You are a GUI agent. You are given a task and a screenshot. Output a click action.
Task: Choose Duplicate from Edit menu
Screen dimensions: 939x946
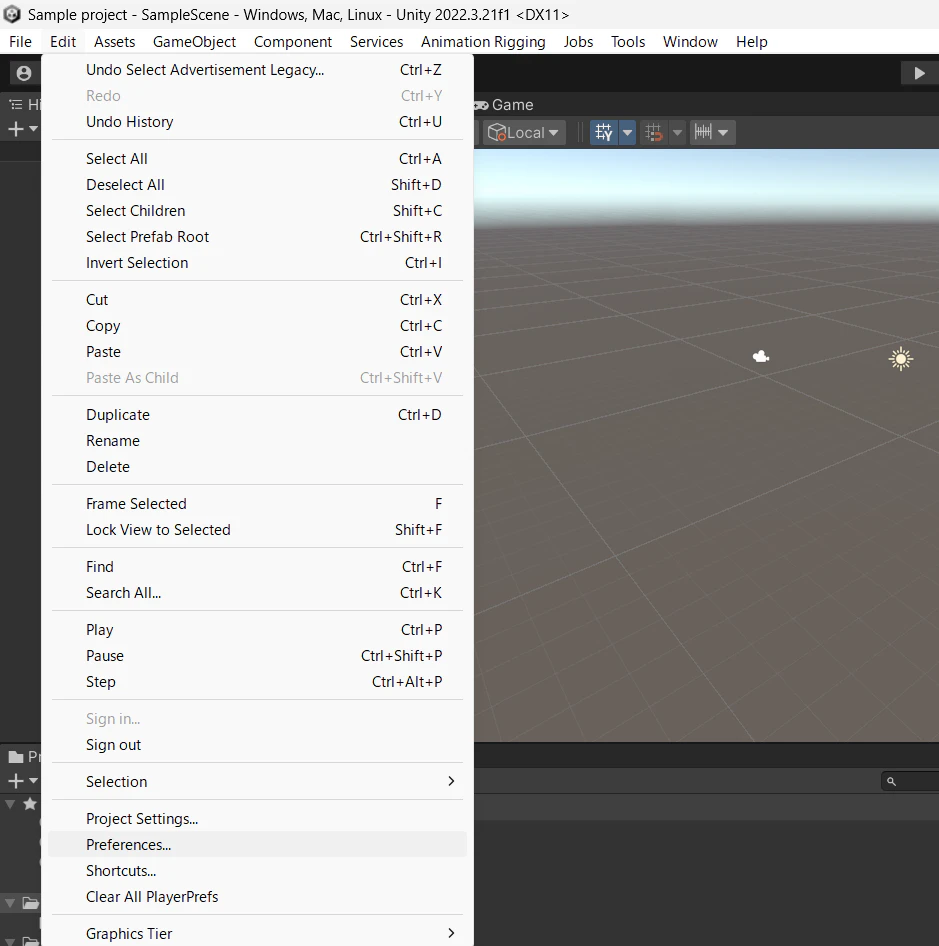tap(257, 414)
